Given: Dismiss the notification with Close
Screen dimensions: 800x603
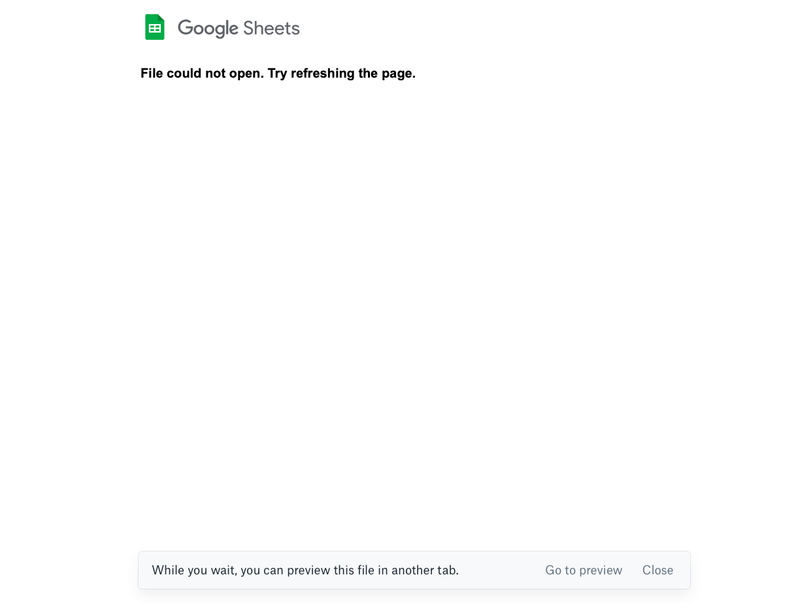Looking at the screenshot, I should [x=658, y=569].
